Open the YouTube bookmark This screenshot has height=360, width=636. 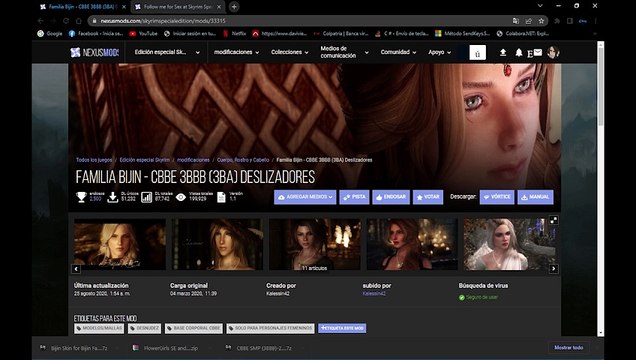[x=143, y=34]
